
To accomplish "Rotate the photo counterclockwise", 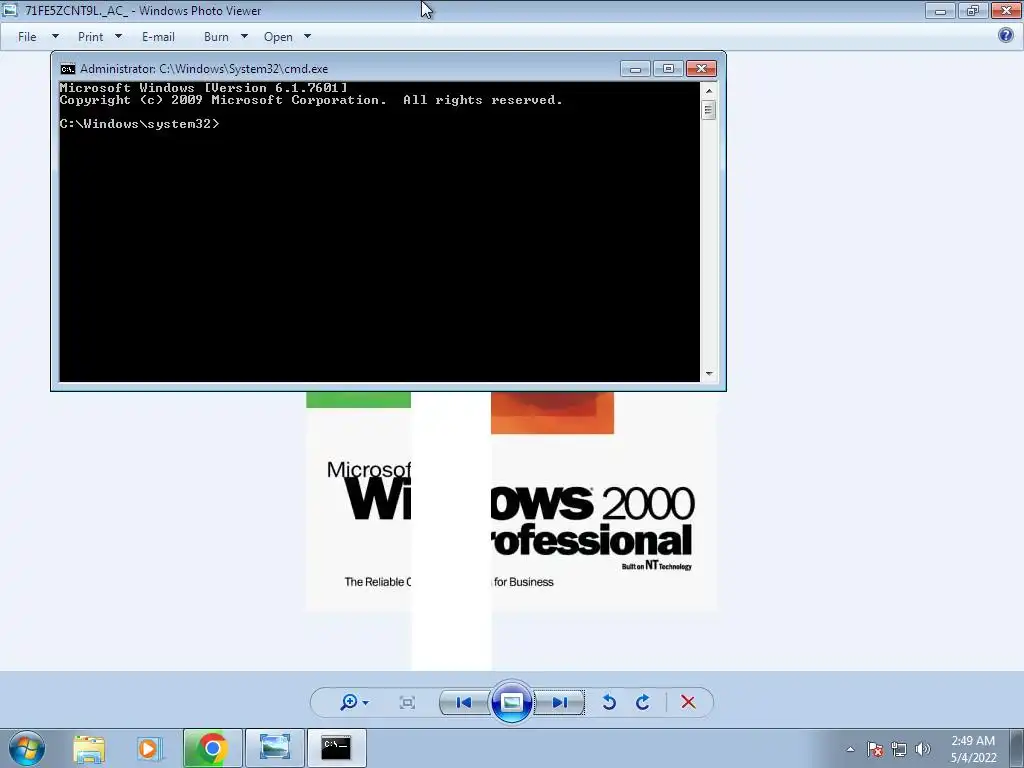I will 609,702.
